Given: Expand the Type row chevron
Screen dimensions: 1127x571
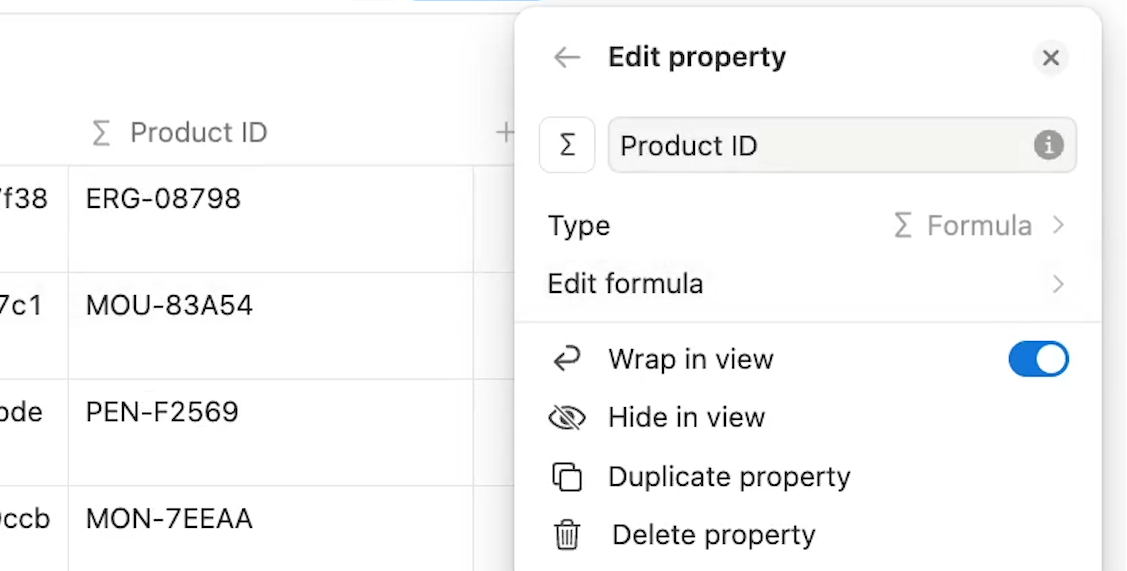Looking at the screenshot, I should click(x=1057, y=226).
